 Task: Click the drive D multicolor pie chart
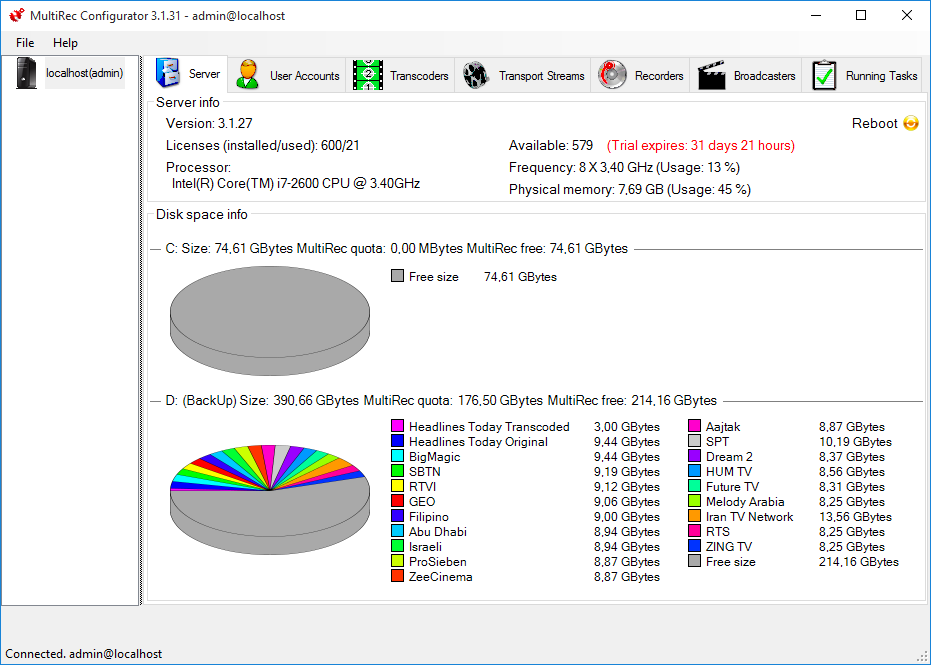coord(270,499)
